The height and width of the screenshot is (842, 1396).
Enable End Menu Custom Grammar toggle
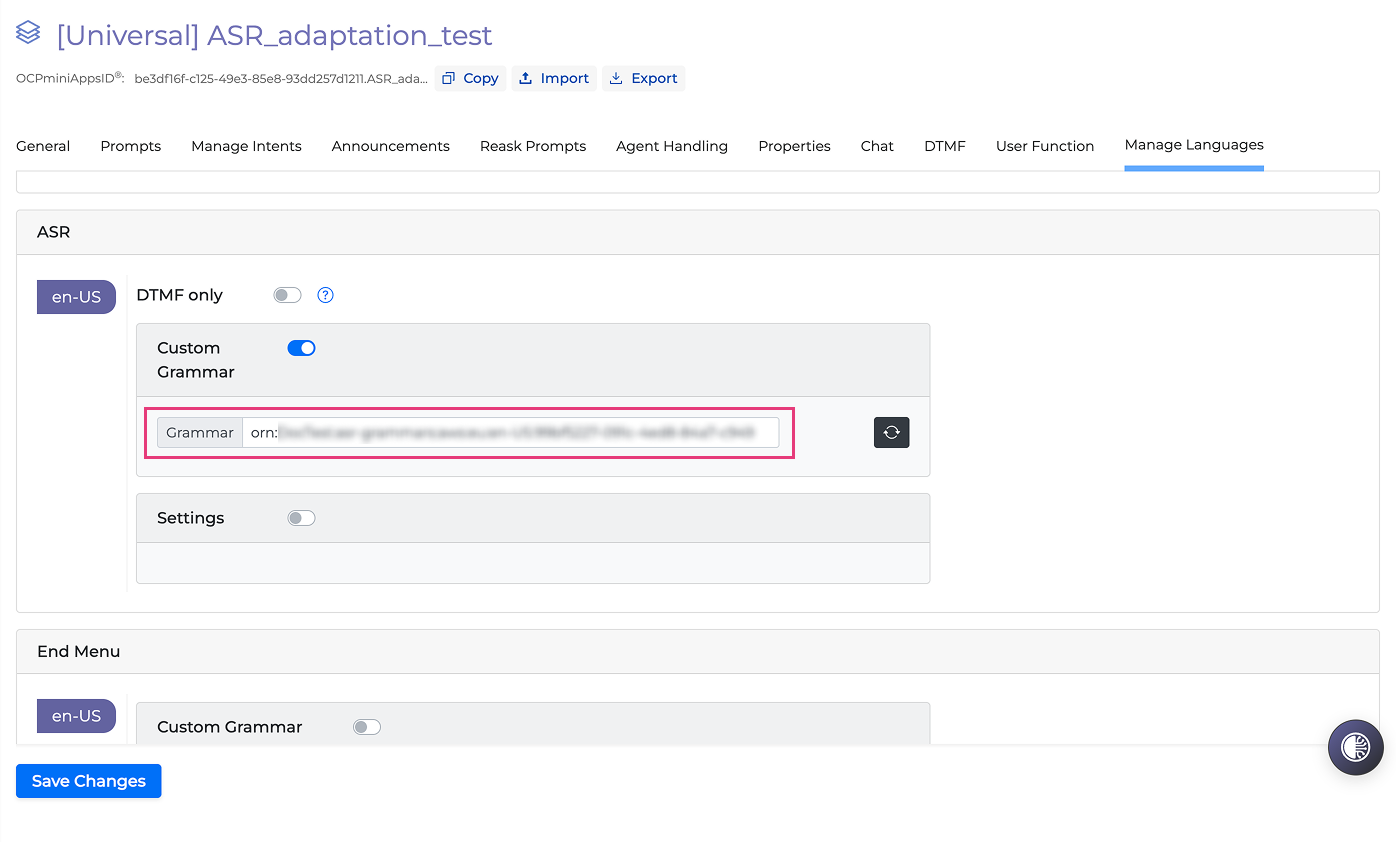(x=367, y=727)
